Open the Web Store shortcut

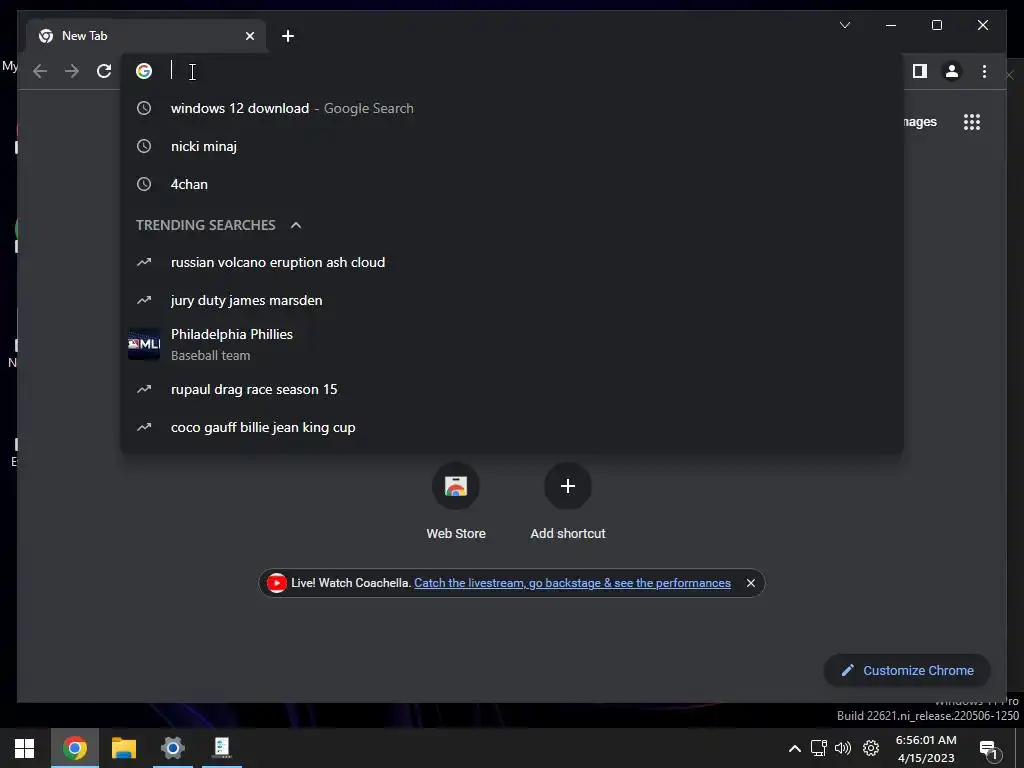coord(456,502)
